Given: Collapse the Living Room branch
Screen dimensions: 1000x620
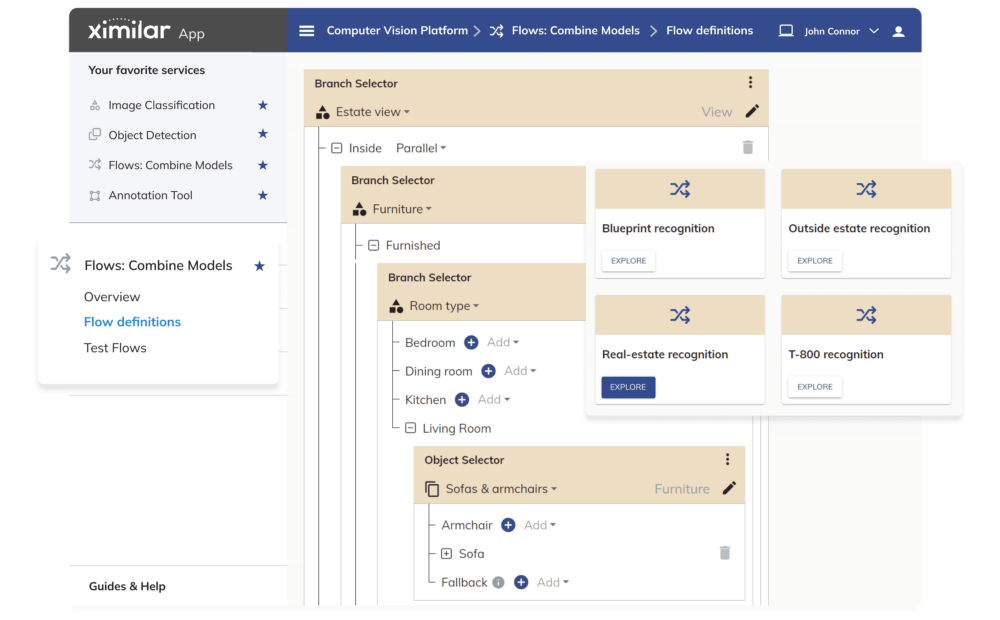Looking at the screenshot, I should pyautogui.click(x=411, y=428).
